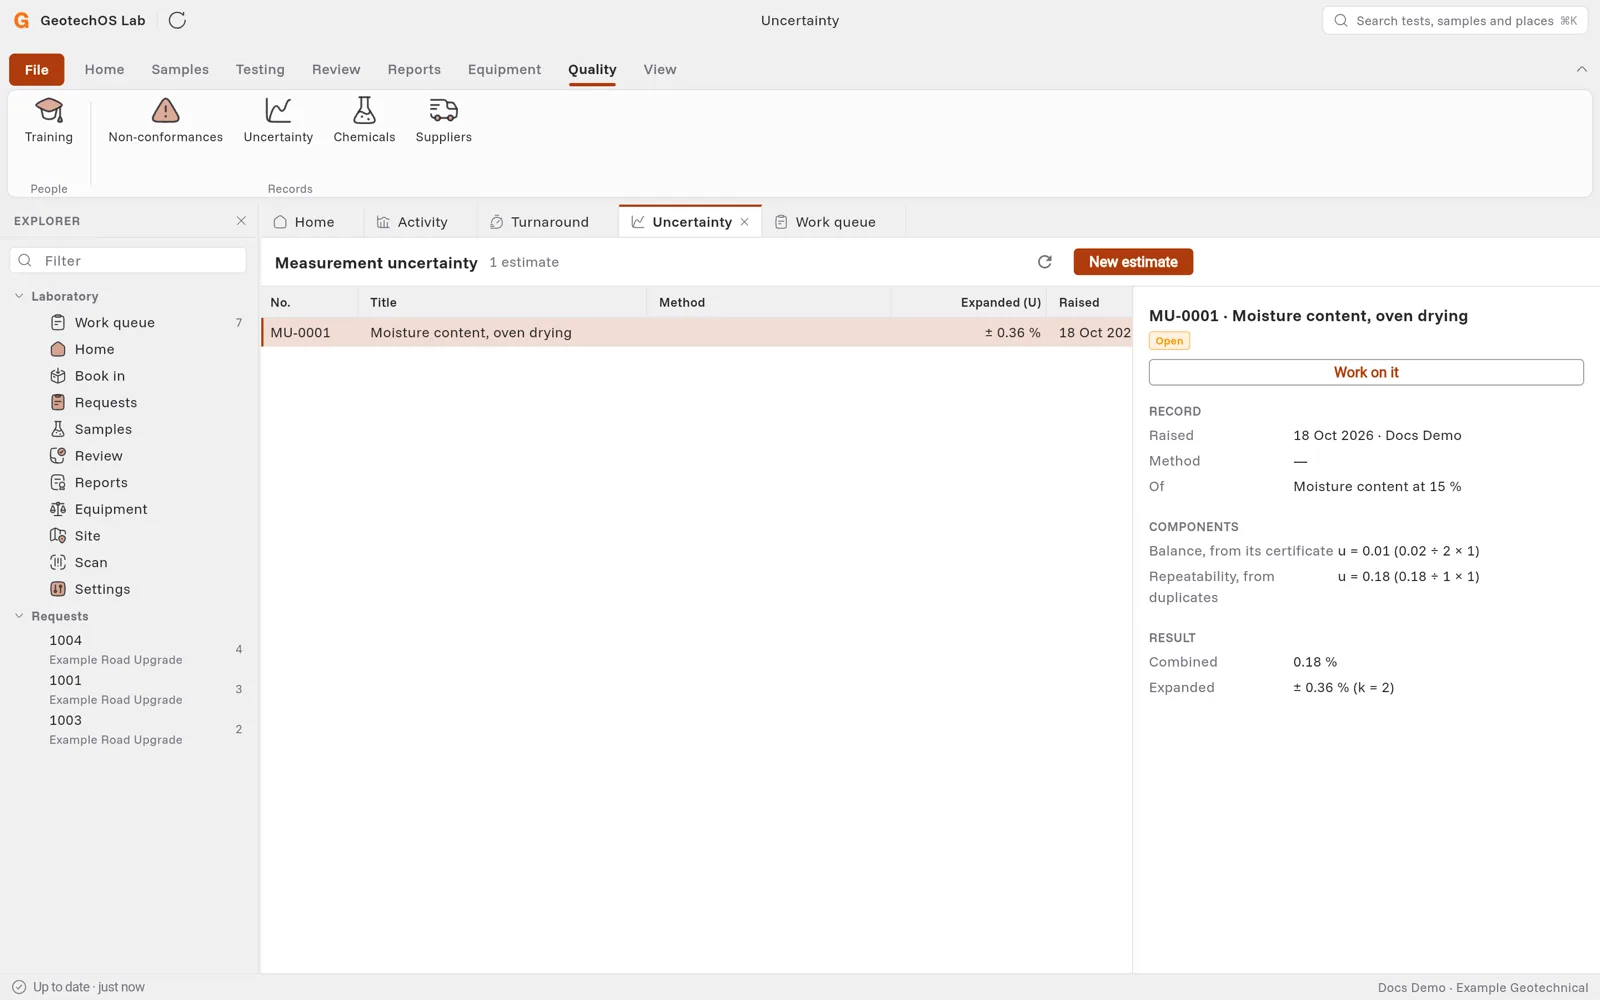Open Scan in the Explorer
The height and width of the screenshot is (1000, 1600).
(x=129, y=562)
